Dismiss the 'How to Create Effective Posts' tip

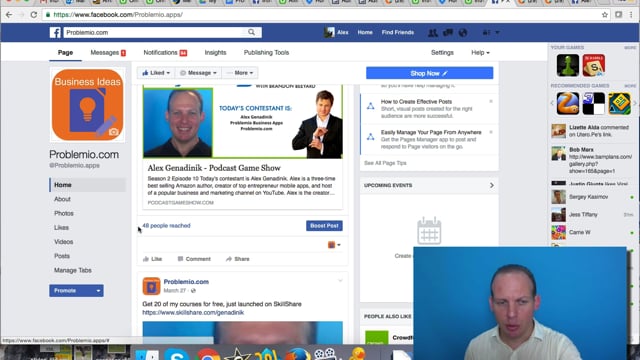click(x=491, y=101)
